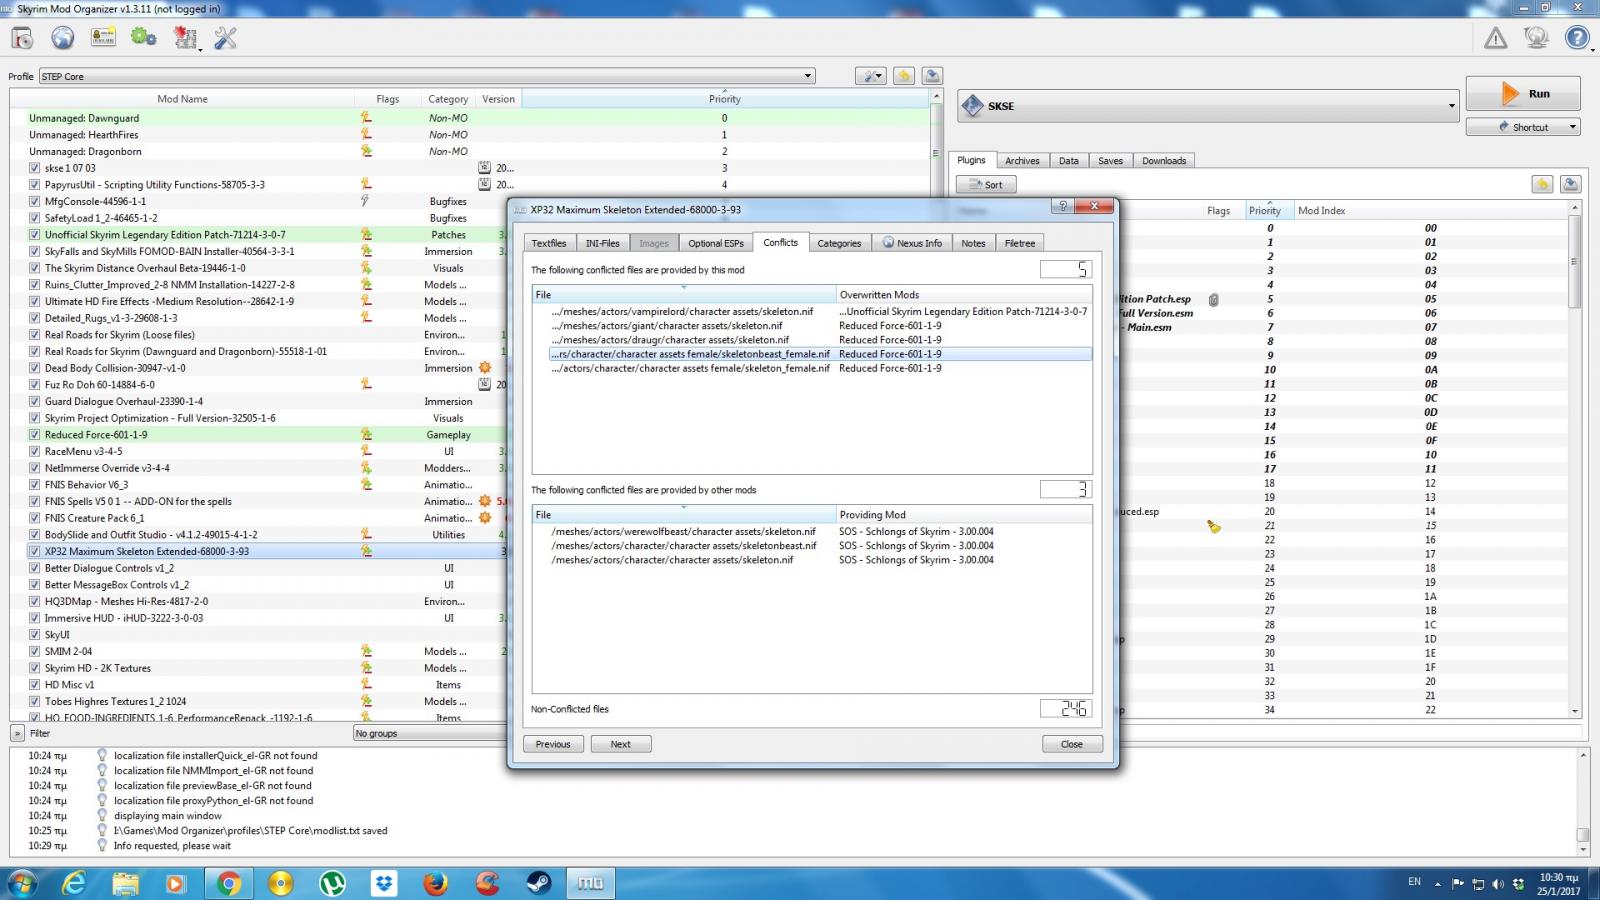The height and width of the screenshot is (900, 1600).
Task: Uncheck Fuz Ro Doh 60-14884-6-0 mod
Action: coord(35,385)
